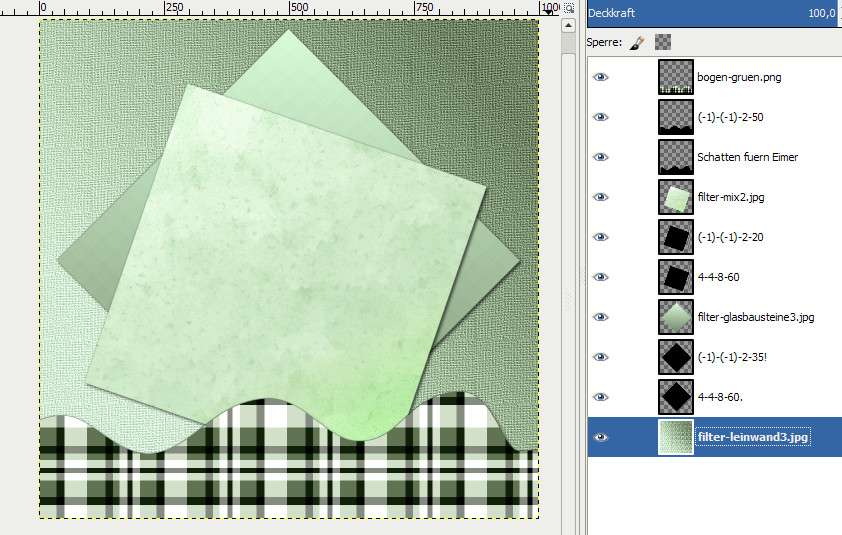
Task: Click the filter-mix2.jpg layer thumbnail
Action: (675, 197)
